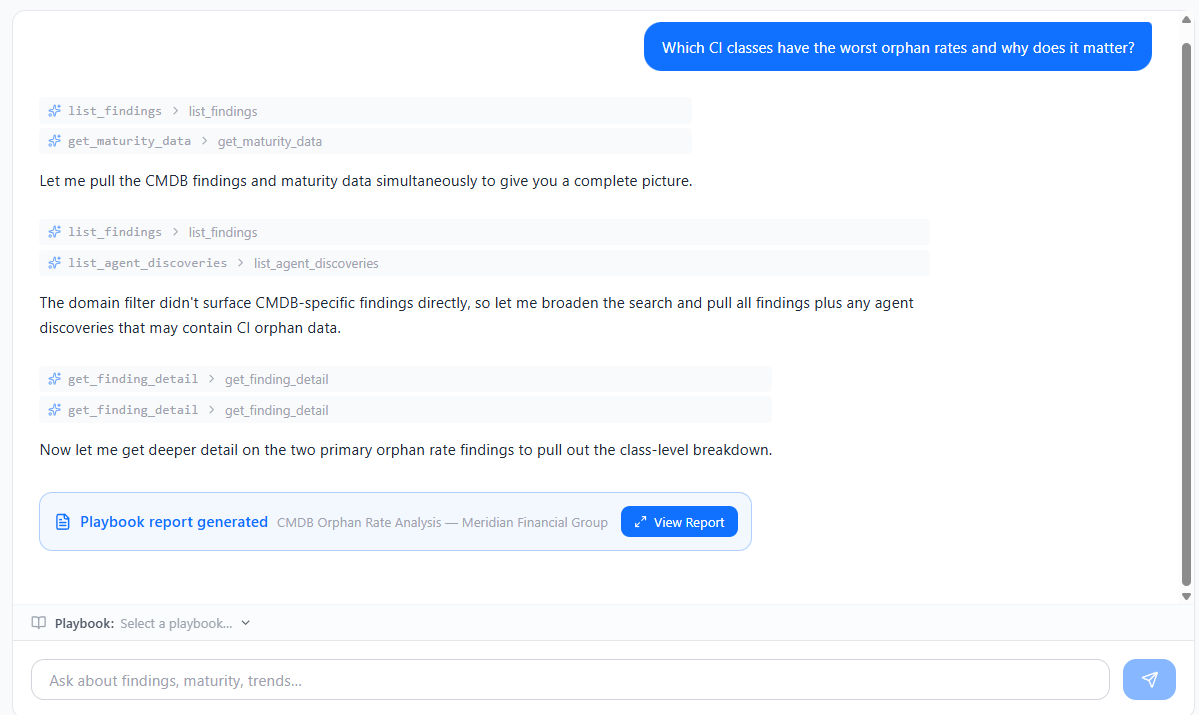Expand the get_maturity_data tool call chevron
This screenshot has height=715, width=1199.
coord(204,141)
